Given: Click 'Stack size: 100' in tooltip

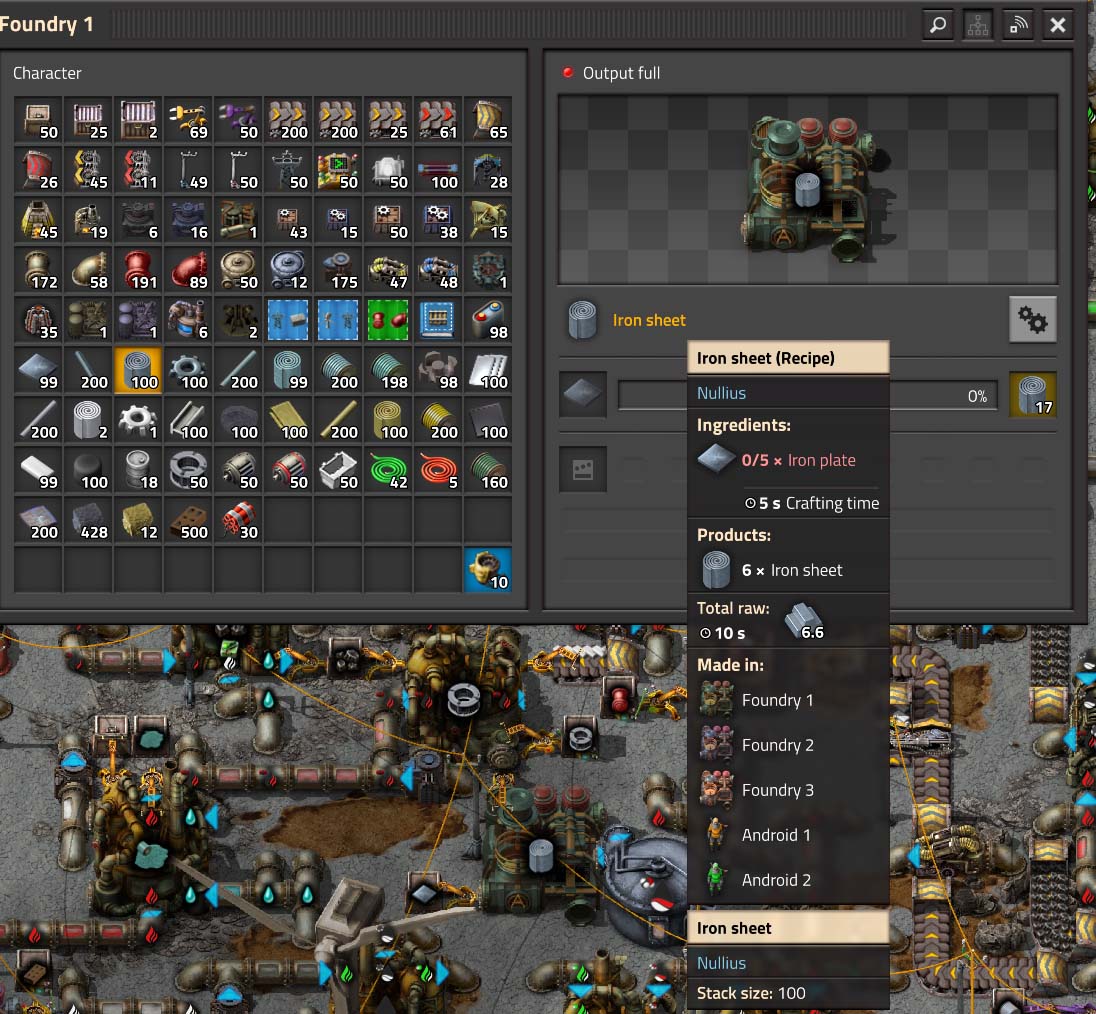Looking at the screenshot, I should 751,993.
